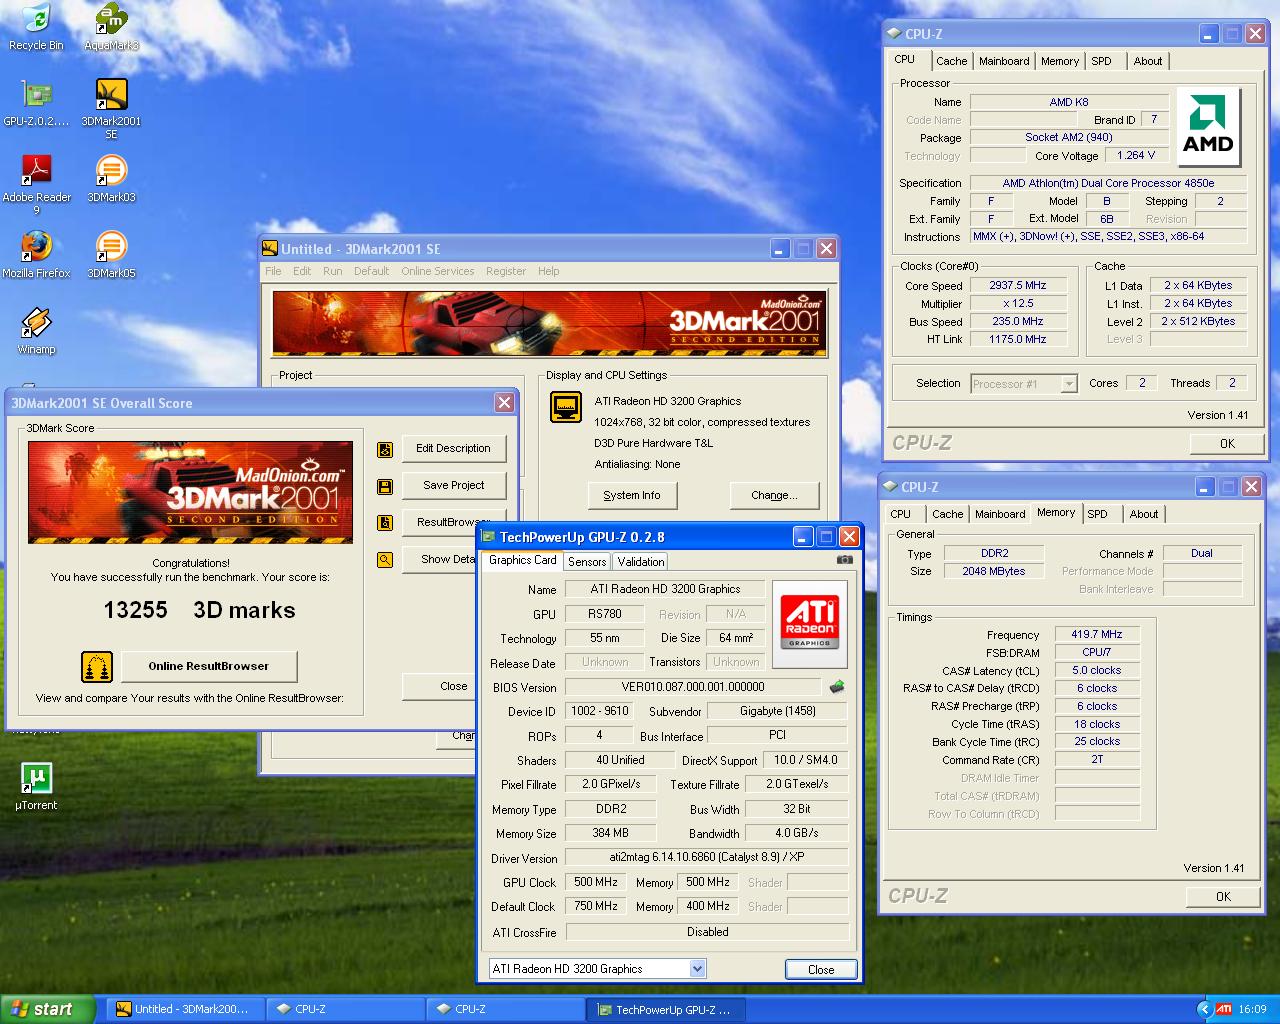Click the Change... button in Display settings
The image size is (1280, 1024).
pos(774,495)
